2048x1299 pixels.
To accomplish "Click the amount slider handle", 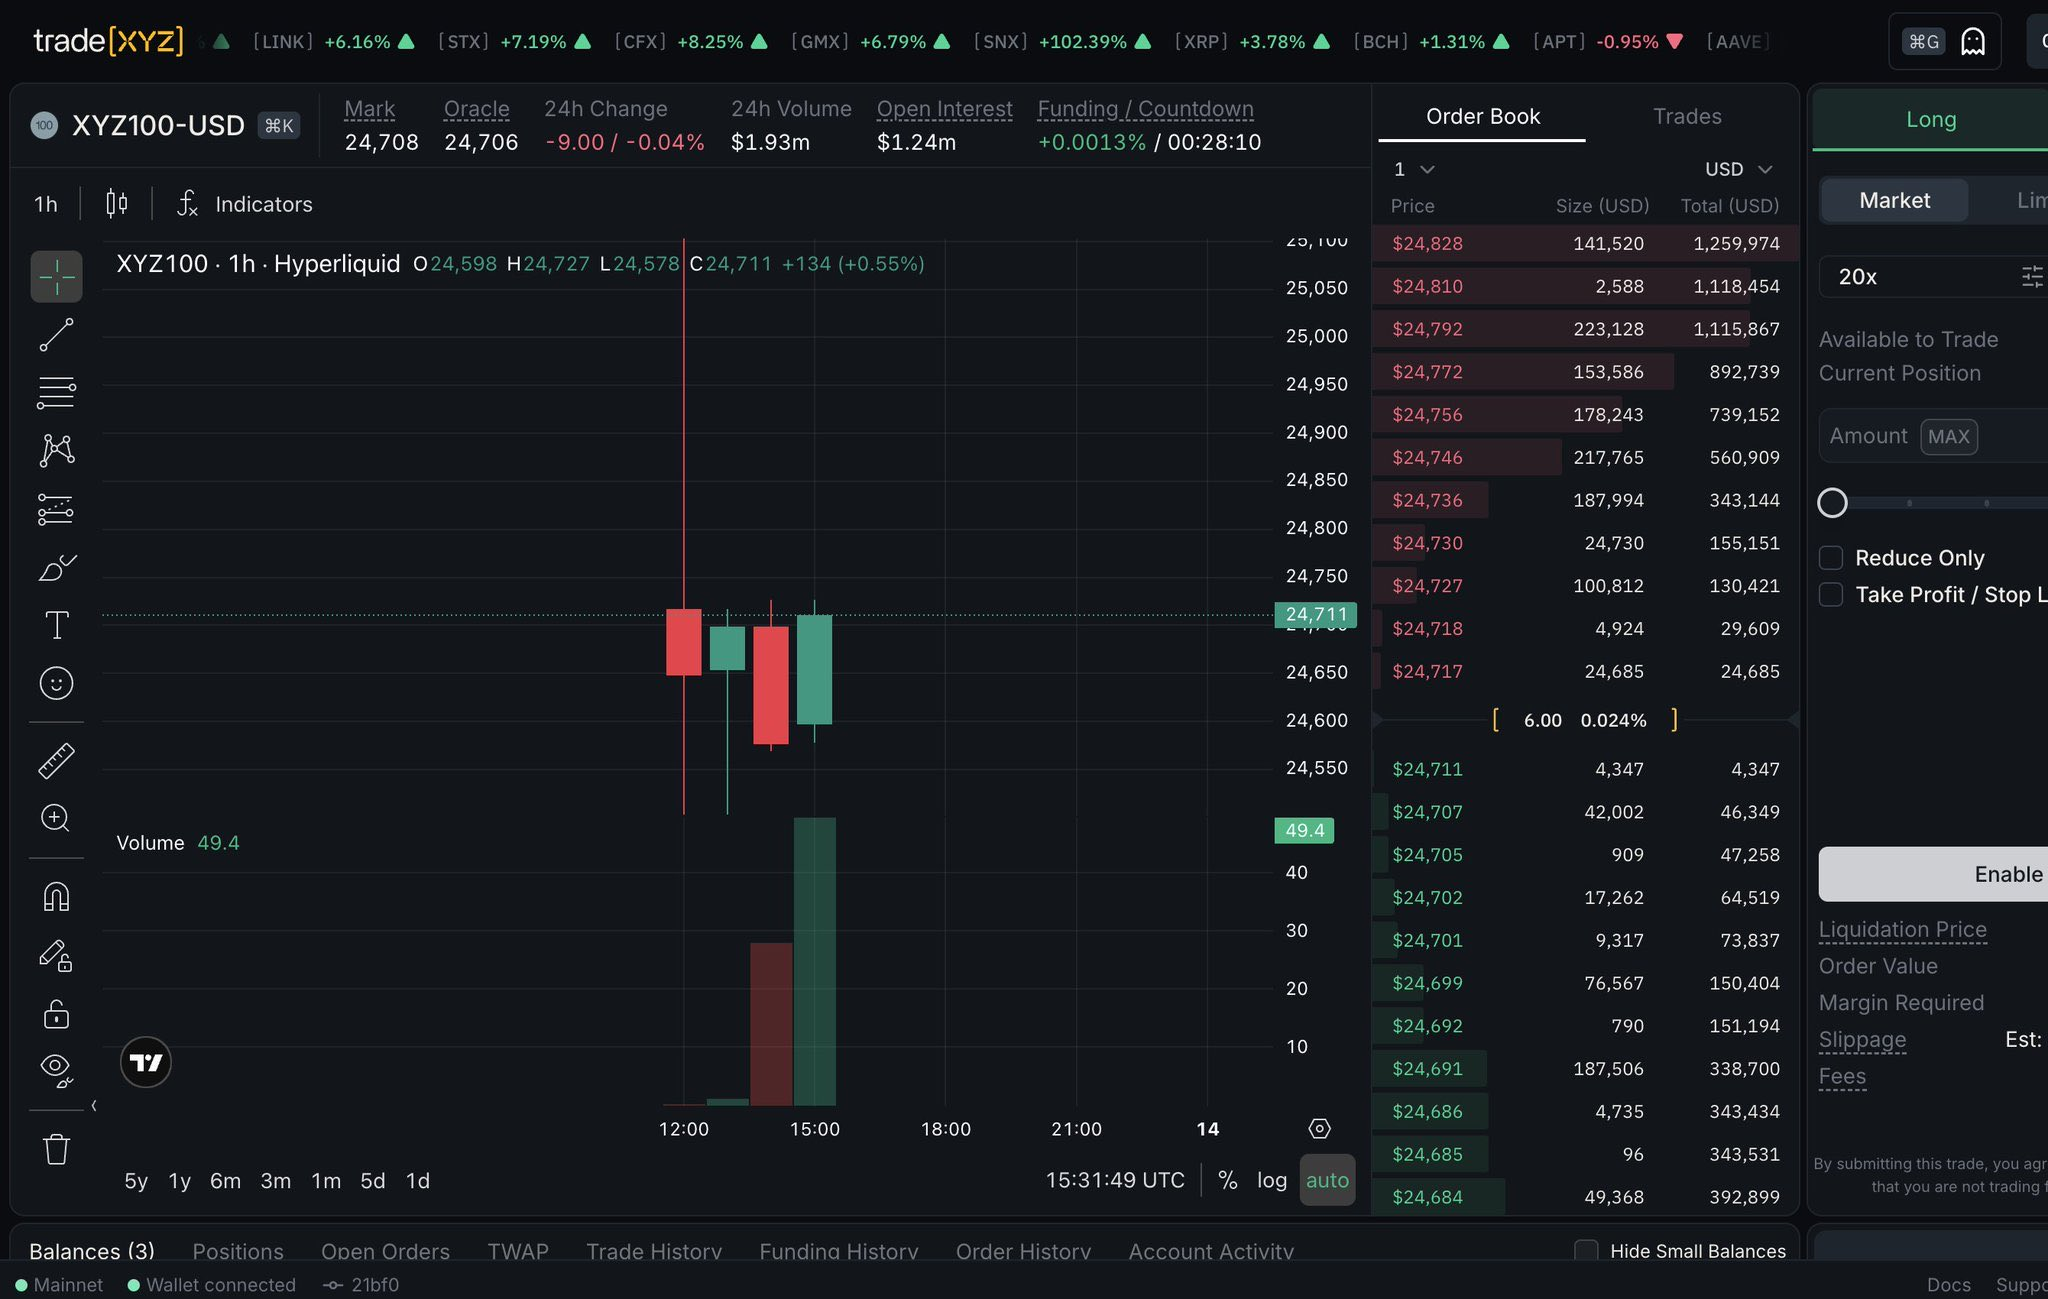I will pyautogui.click(x=1832, y=503).
